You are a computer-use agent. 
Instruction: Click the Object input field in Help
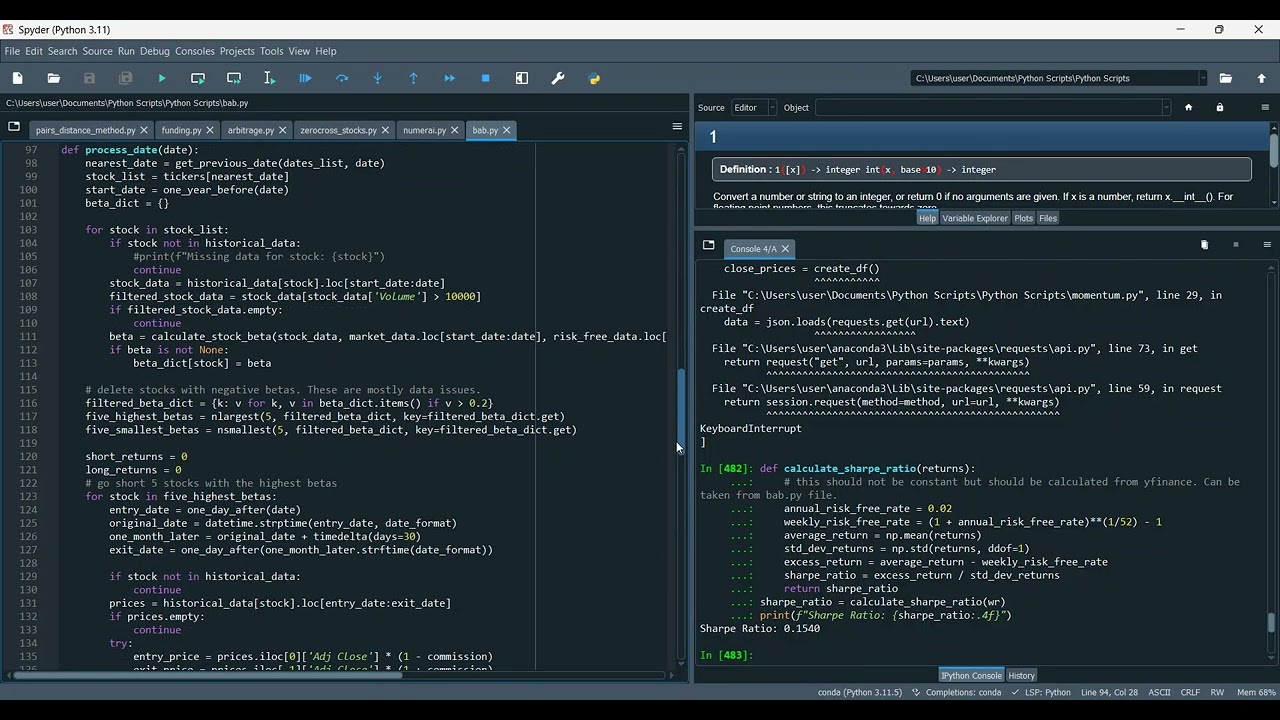(990, 107)
